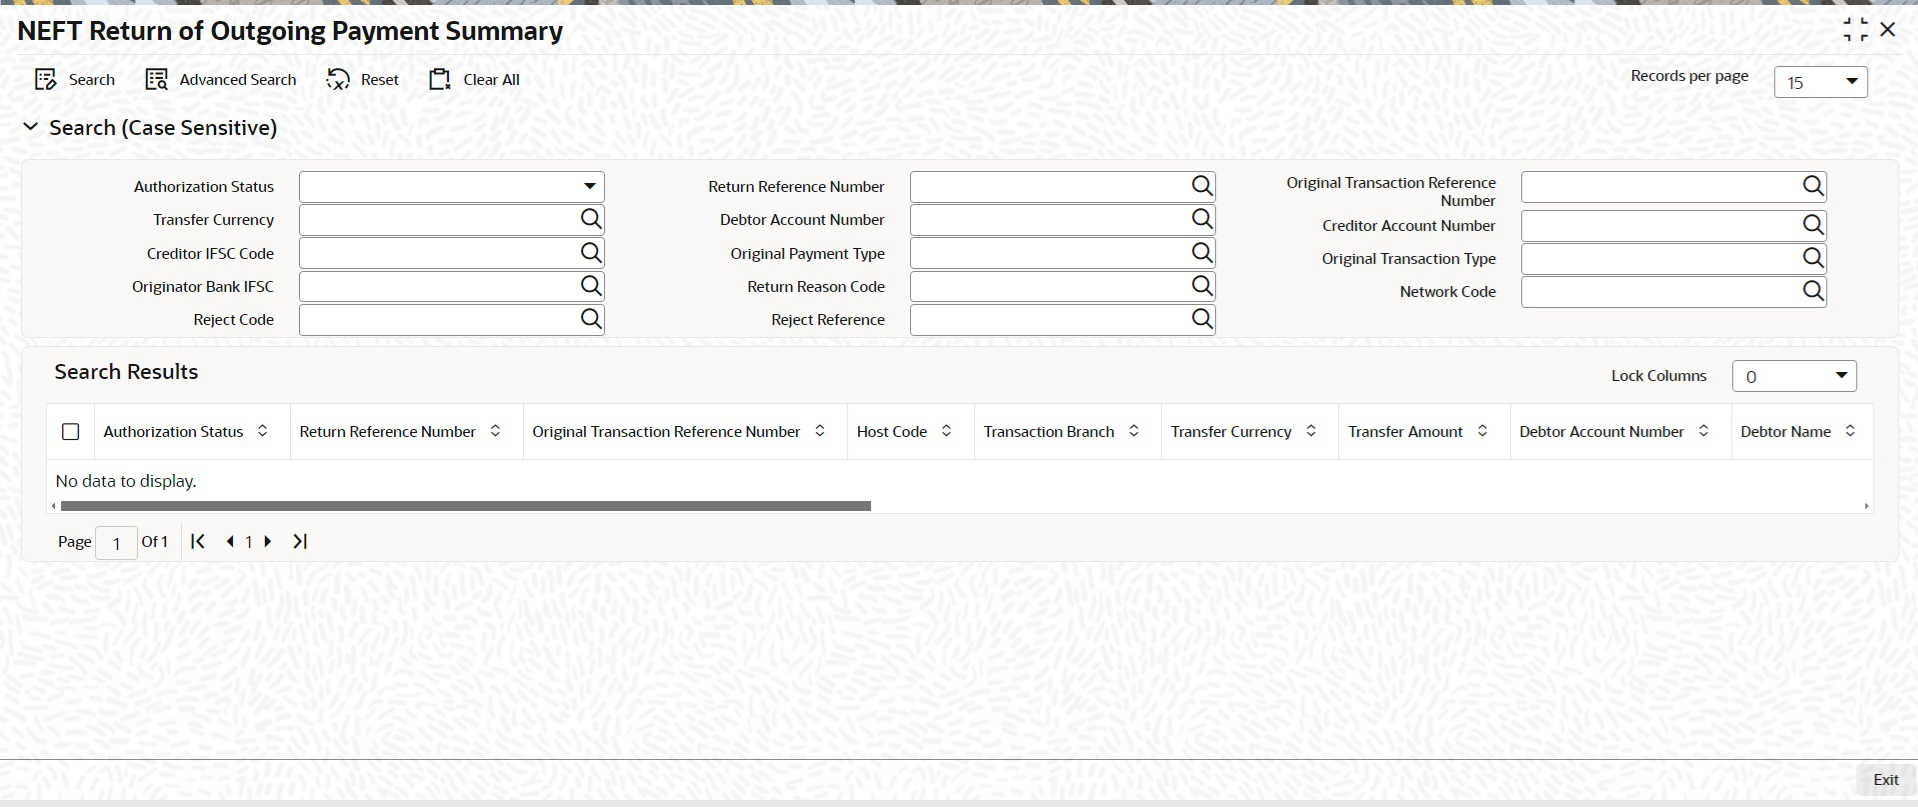Screen dimensions: 1918x809
Task: Tick the select-all checkbox in results header
Action: pos(70,432)
